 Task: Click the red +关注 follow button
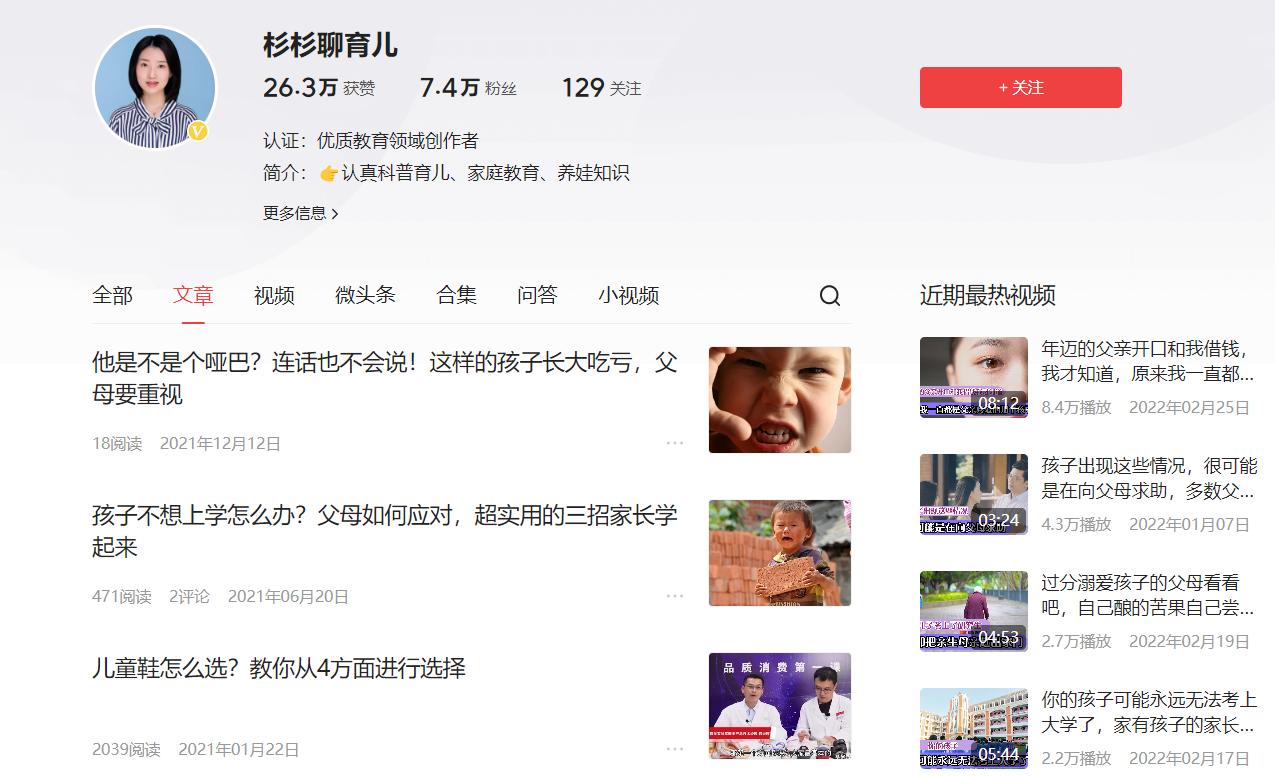point(1020,88)
